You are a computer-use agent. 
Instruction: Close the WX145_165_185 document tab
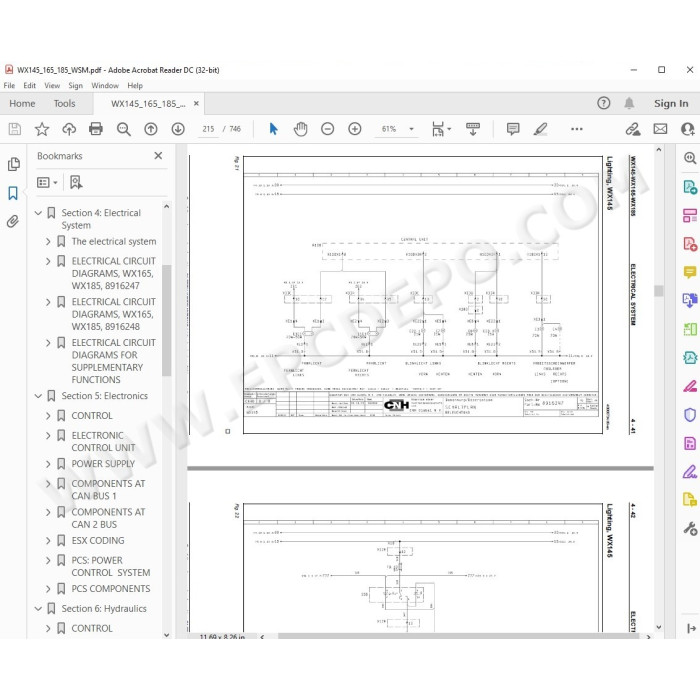(196, 103)
